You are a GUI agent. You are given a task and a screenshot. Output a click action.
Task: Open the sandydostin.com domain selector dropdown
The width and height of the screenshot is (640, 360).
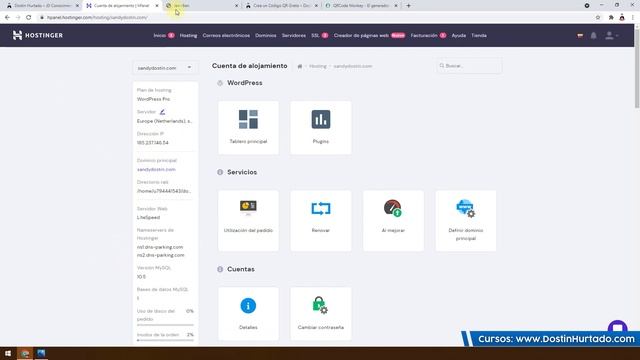point(165,68)
